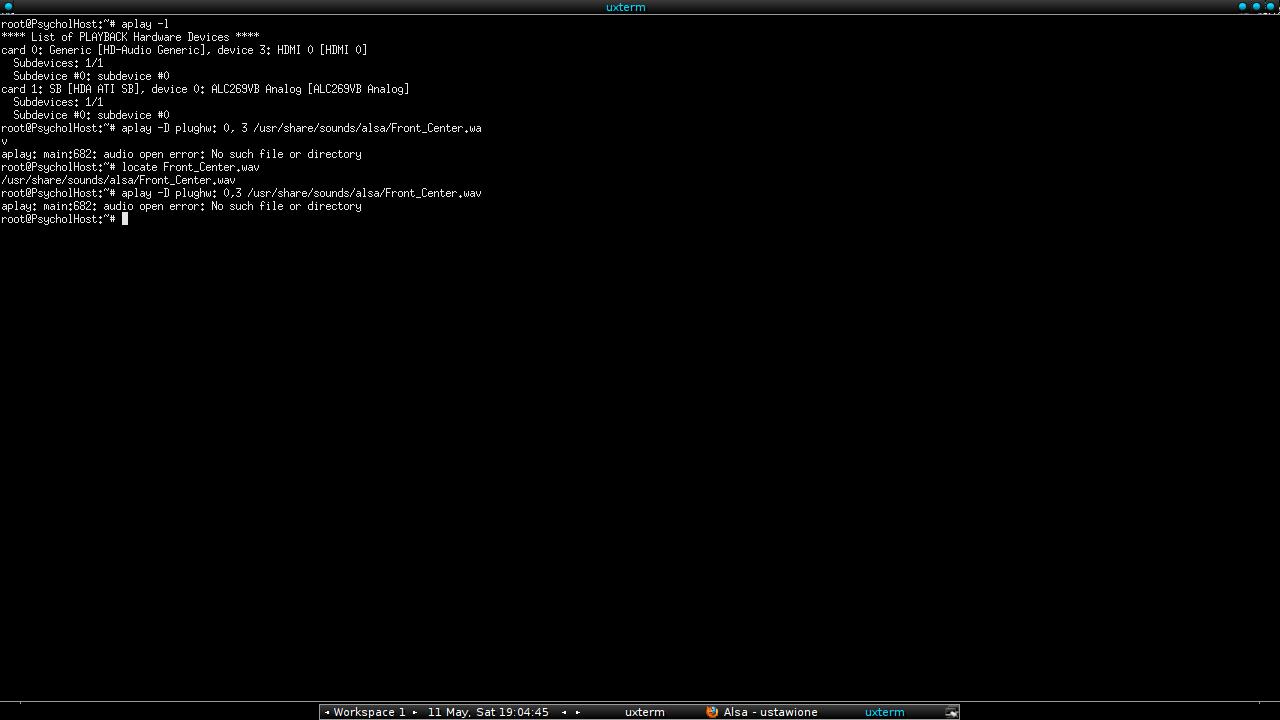Close the uxterm window via the rightmost title button
Image resolution: width=1280 pixels, height=720 pixels.
[x=1270, y=7]
